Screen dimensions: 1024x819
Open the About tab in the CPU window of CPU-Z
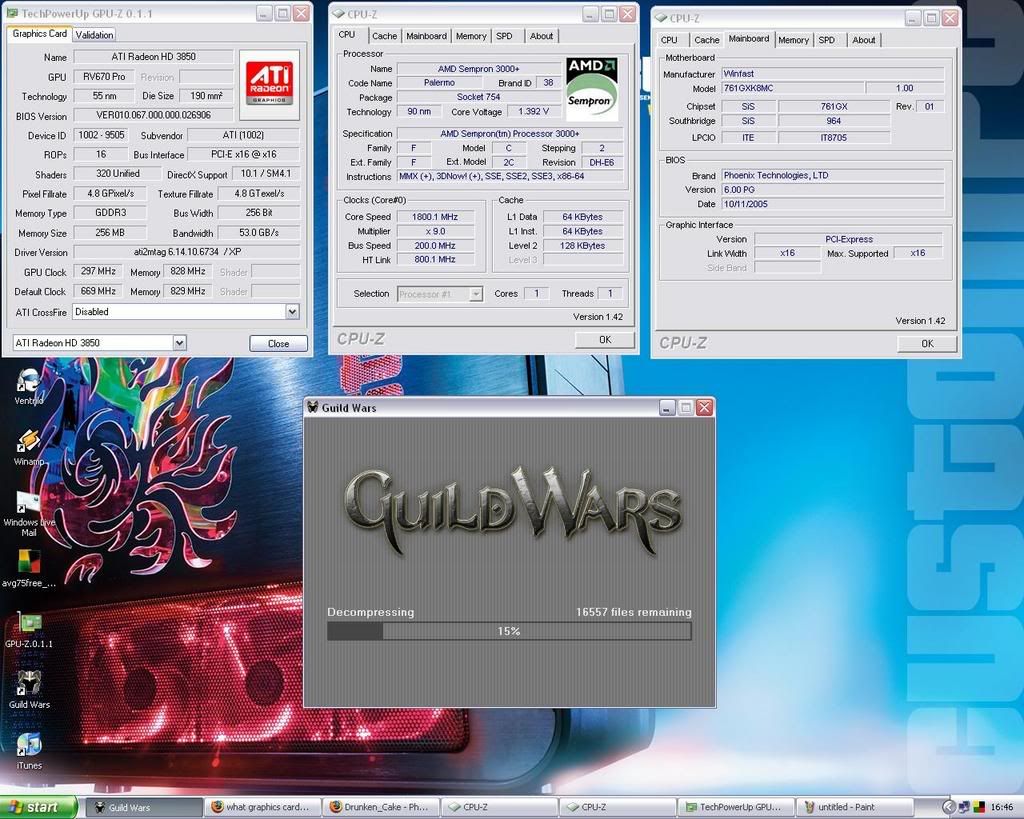[541, 36]
